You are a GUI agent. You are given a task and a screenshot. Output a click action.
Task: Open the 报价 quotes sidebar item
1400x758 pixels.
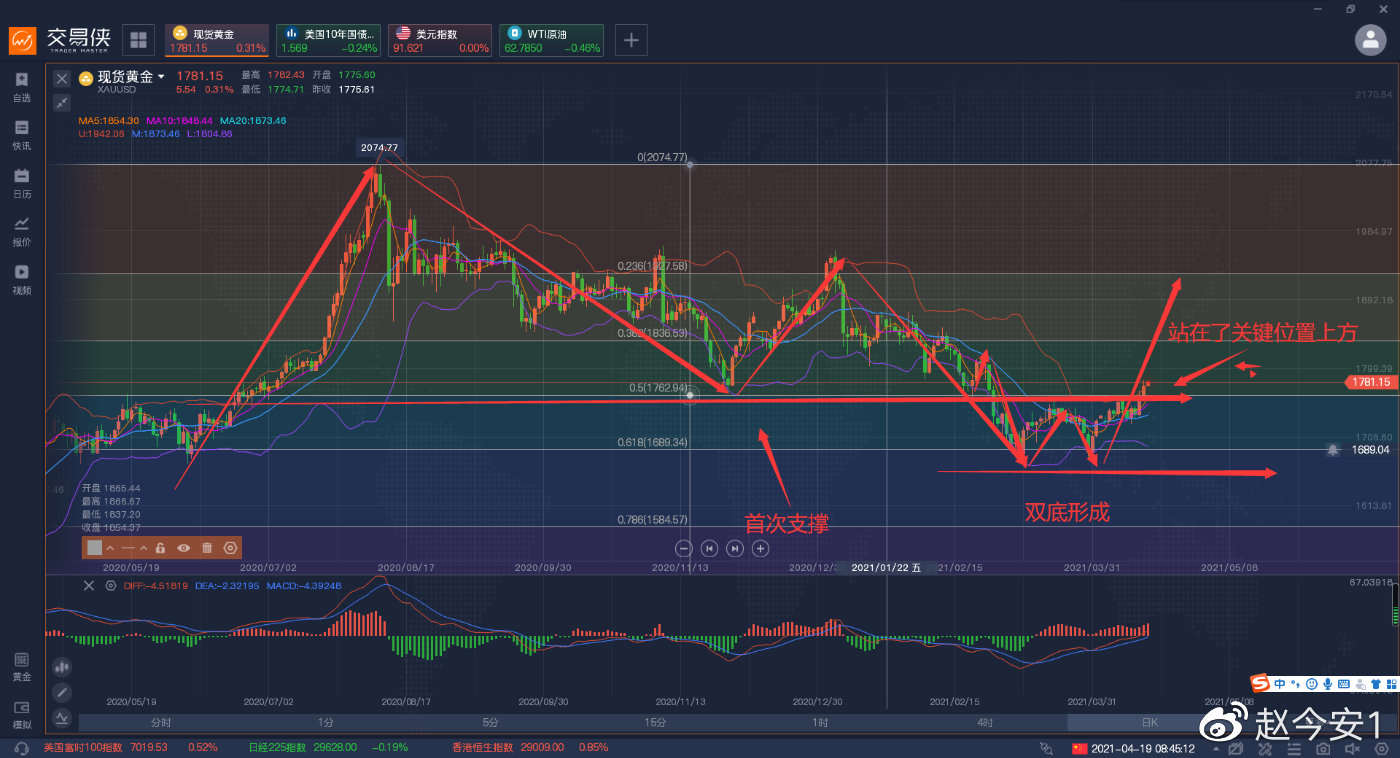pyautogui.click(x=21, y=231)
